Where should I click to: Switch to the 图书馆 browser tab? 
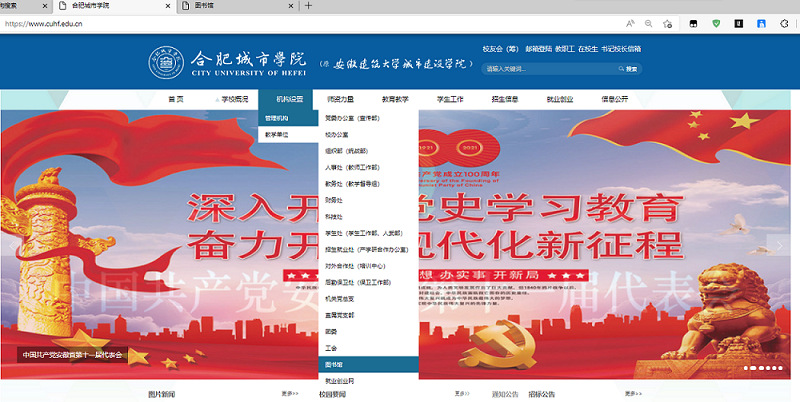237,6
